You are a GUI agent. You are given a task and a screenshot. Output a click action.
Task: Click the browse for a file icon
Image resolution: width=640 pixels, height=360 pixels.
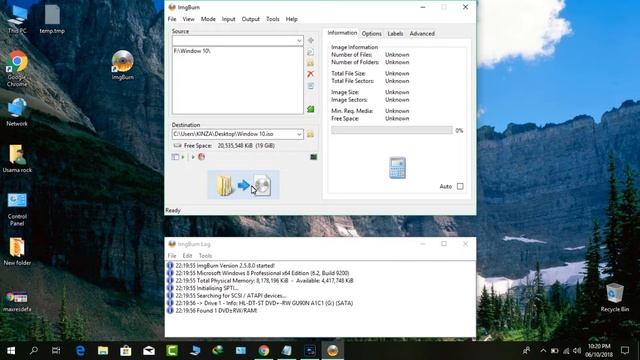point(311,52)
